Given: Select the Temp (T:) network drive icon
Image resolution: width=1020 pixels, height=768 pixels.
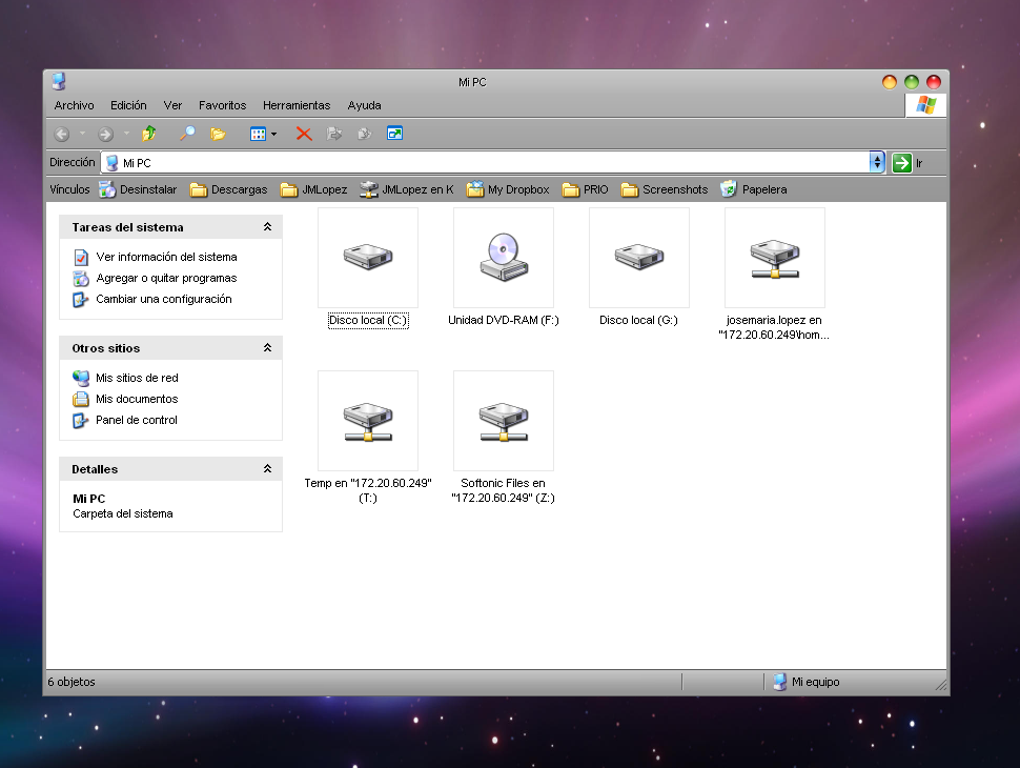Looking at the screenshot, I should (368, 421).
